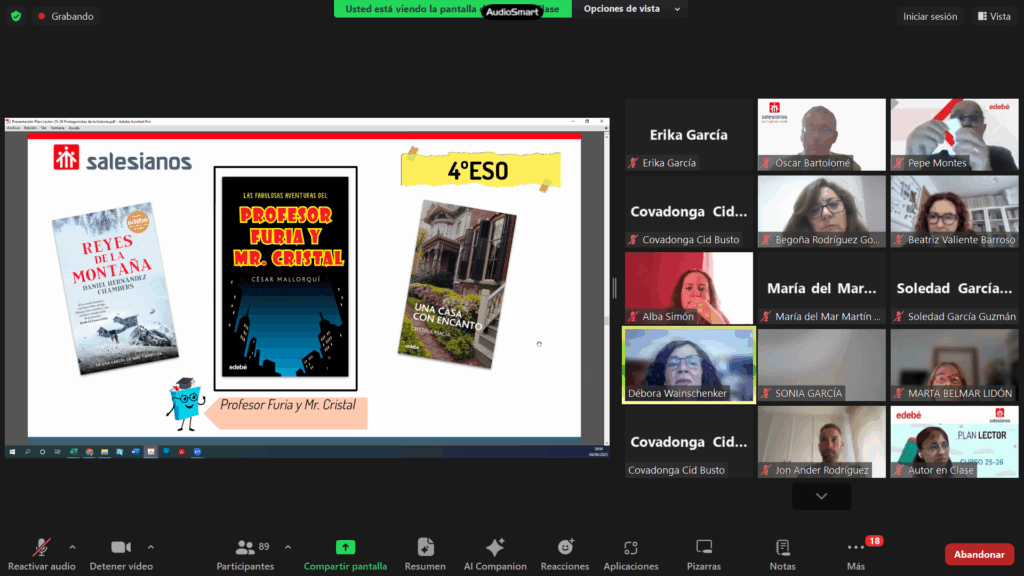The width and height of the screenshot is (1024, 576).
Task: Click the salesianos logo in the slide
Action: click(123, 159)
